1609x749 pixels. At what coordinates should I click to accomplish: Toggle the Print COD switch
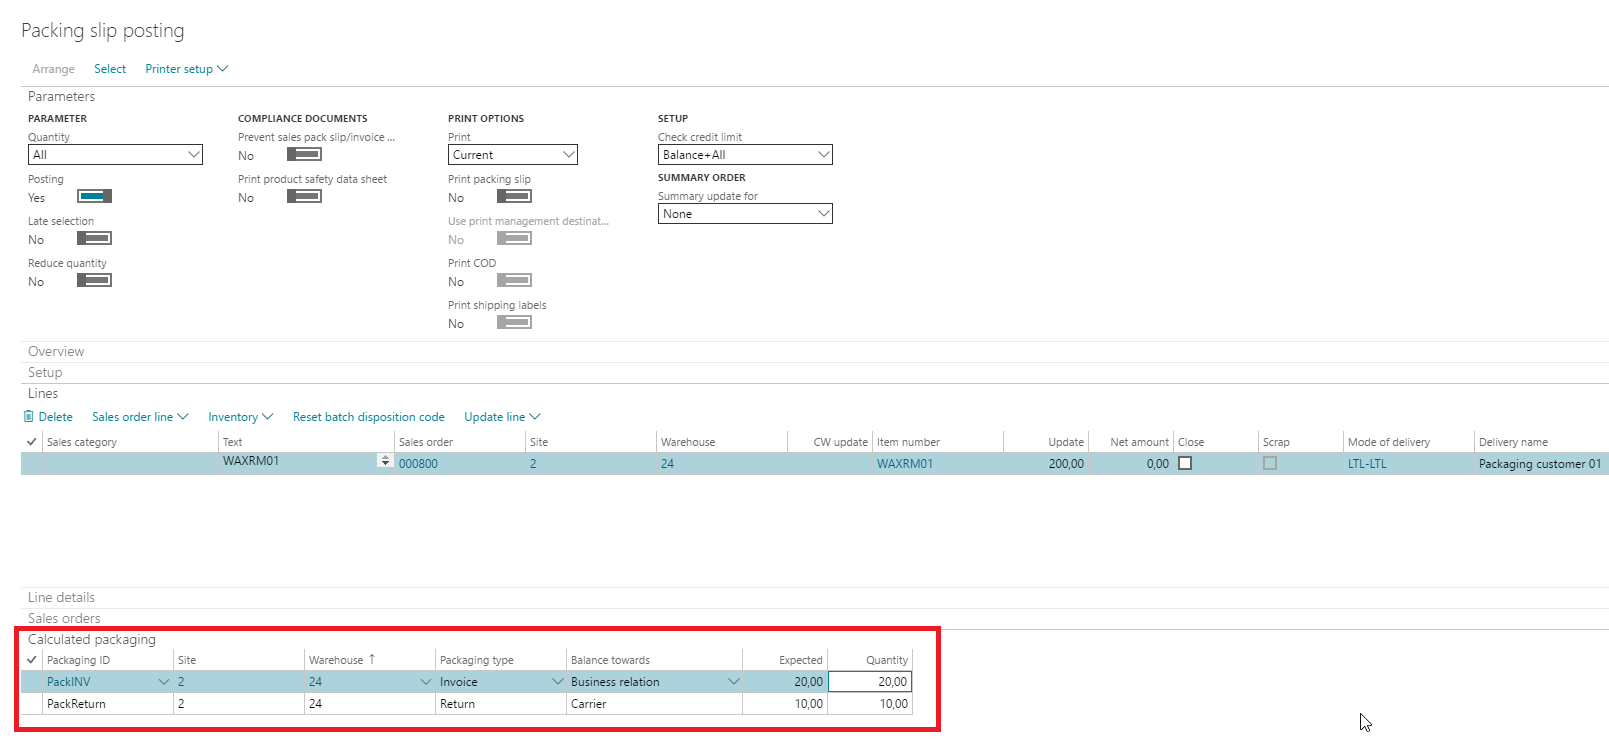(514, 281)
